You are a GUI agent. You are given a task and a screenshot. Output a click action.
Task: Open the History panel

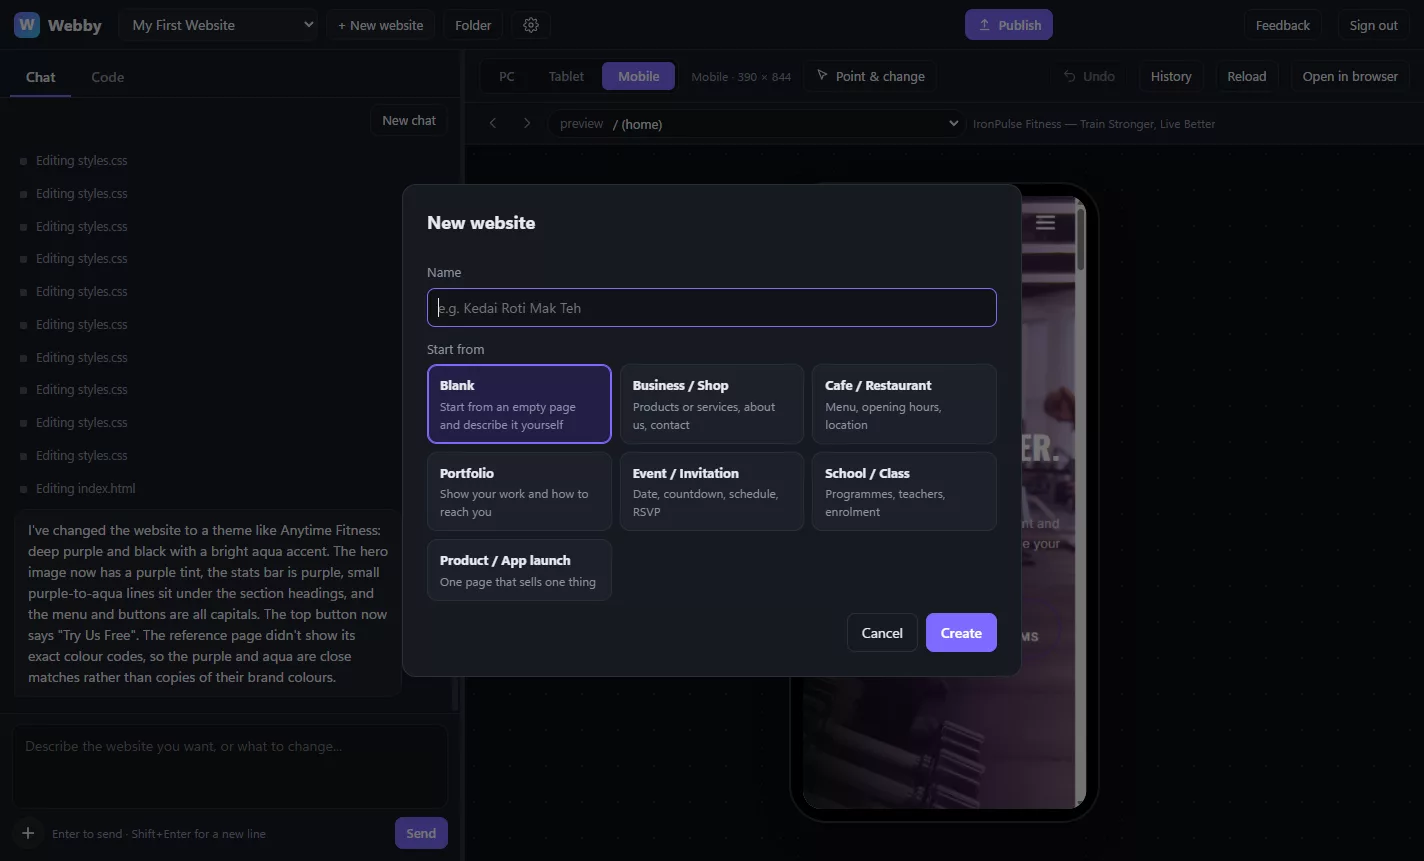(1171, 76)
